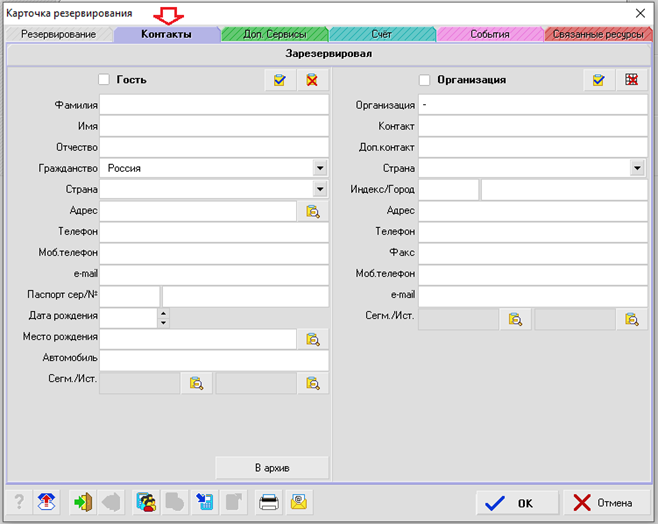Switch to the Доп. Сервисы tab
658x524 pixels.
click(274, 34)
